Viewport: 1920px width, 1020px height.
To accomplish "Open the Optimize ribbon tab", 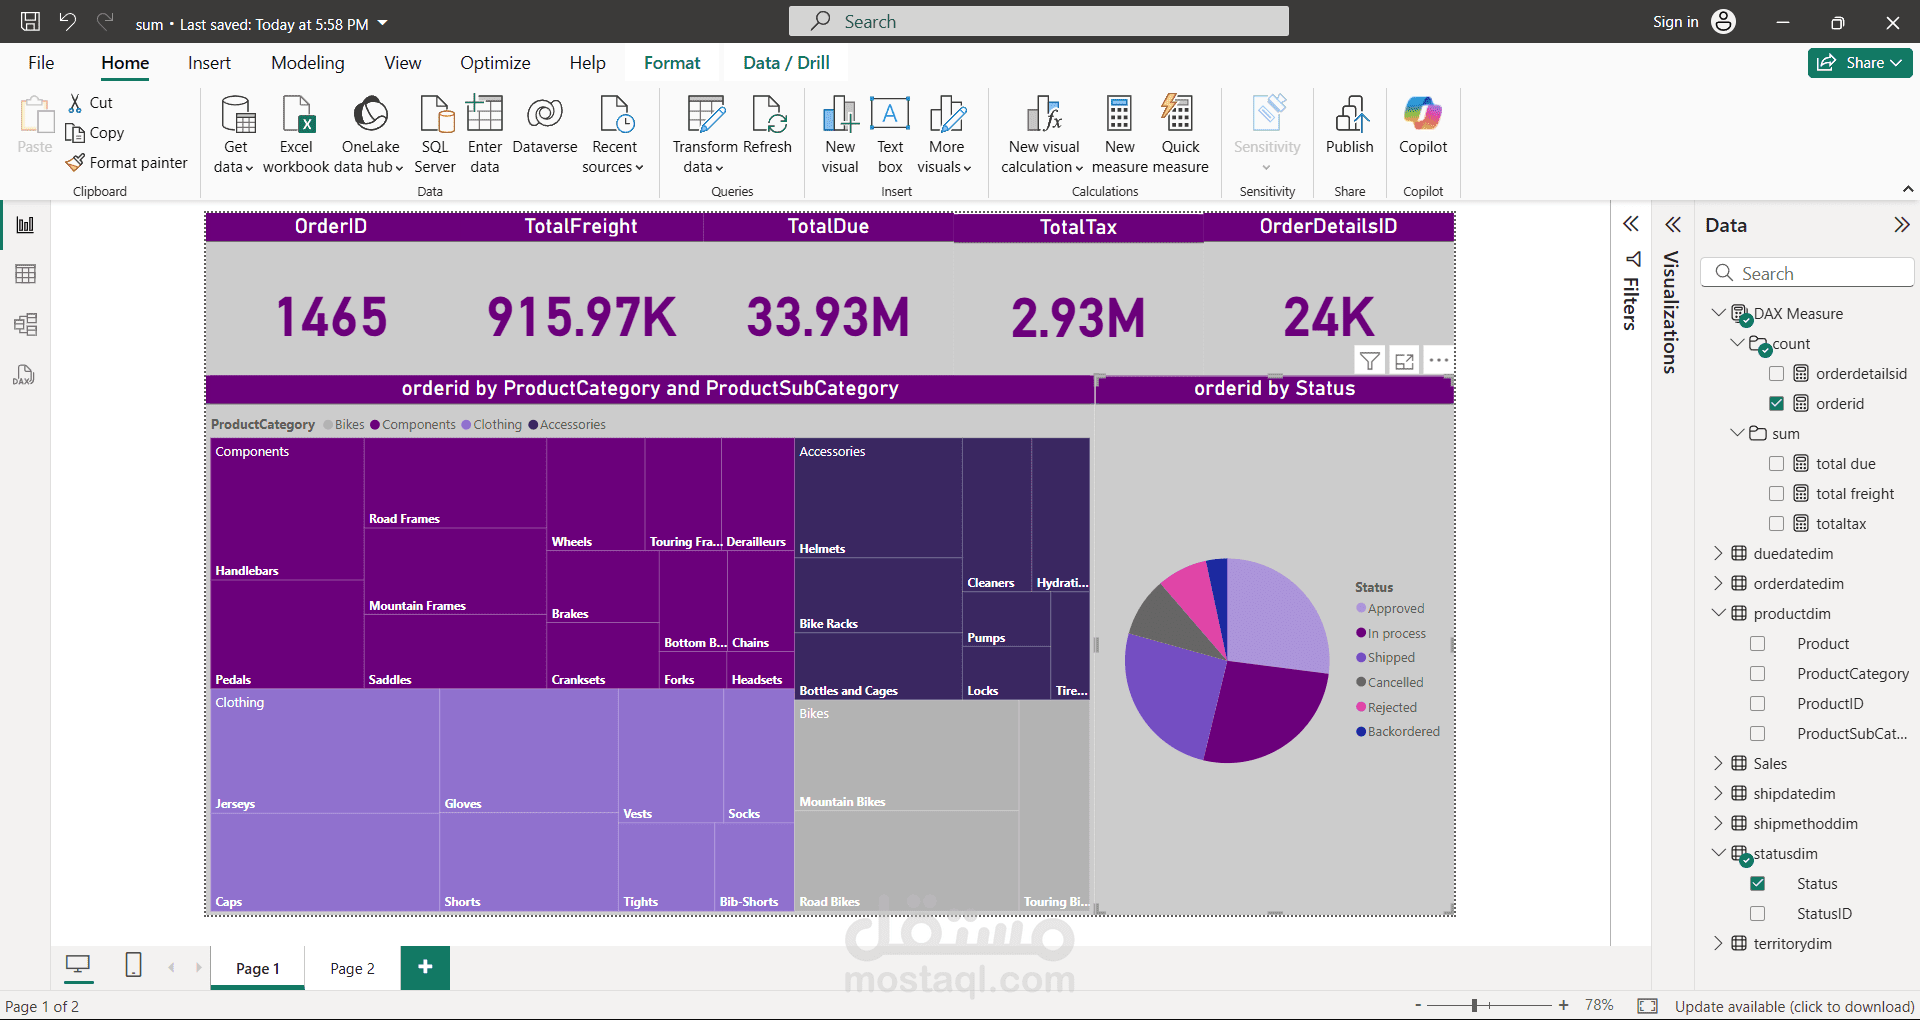I will [x=495, y=63].
